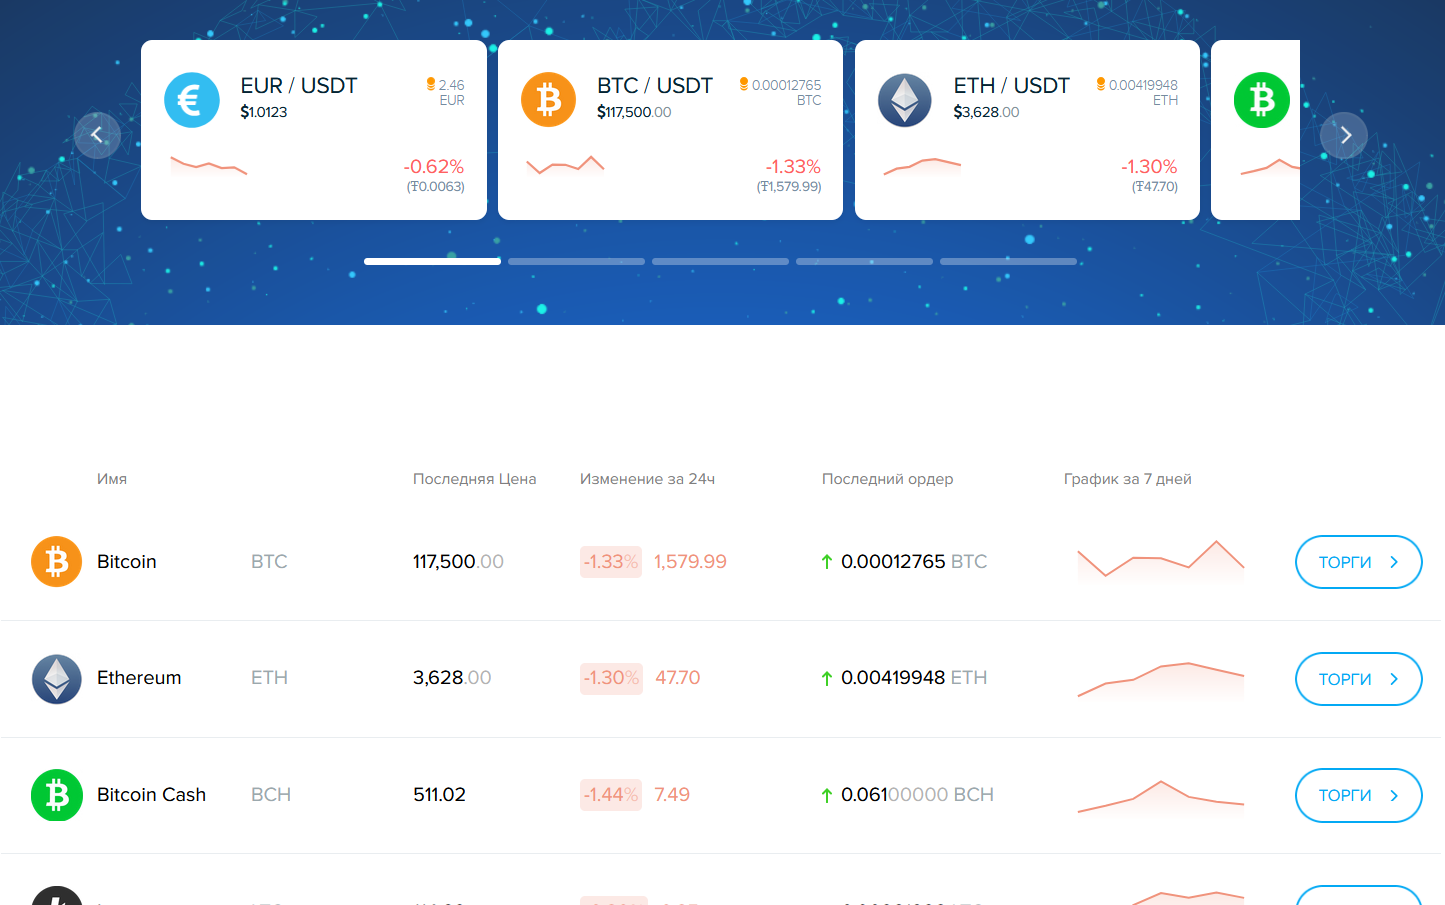This screenshot has height=905, width=1445.
Task: Click the 1,579.99 change value in table
Action: pyautogui.click(x=690, y=562)
